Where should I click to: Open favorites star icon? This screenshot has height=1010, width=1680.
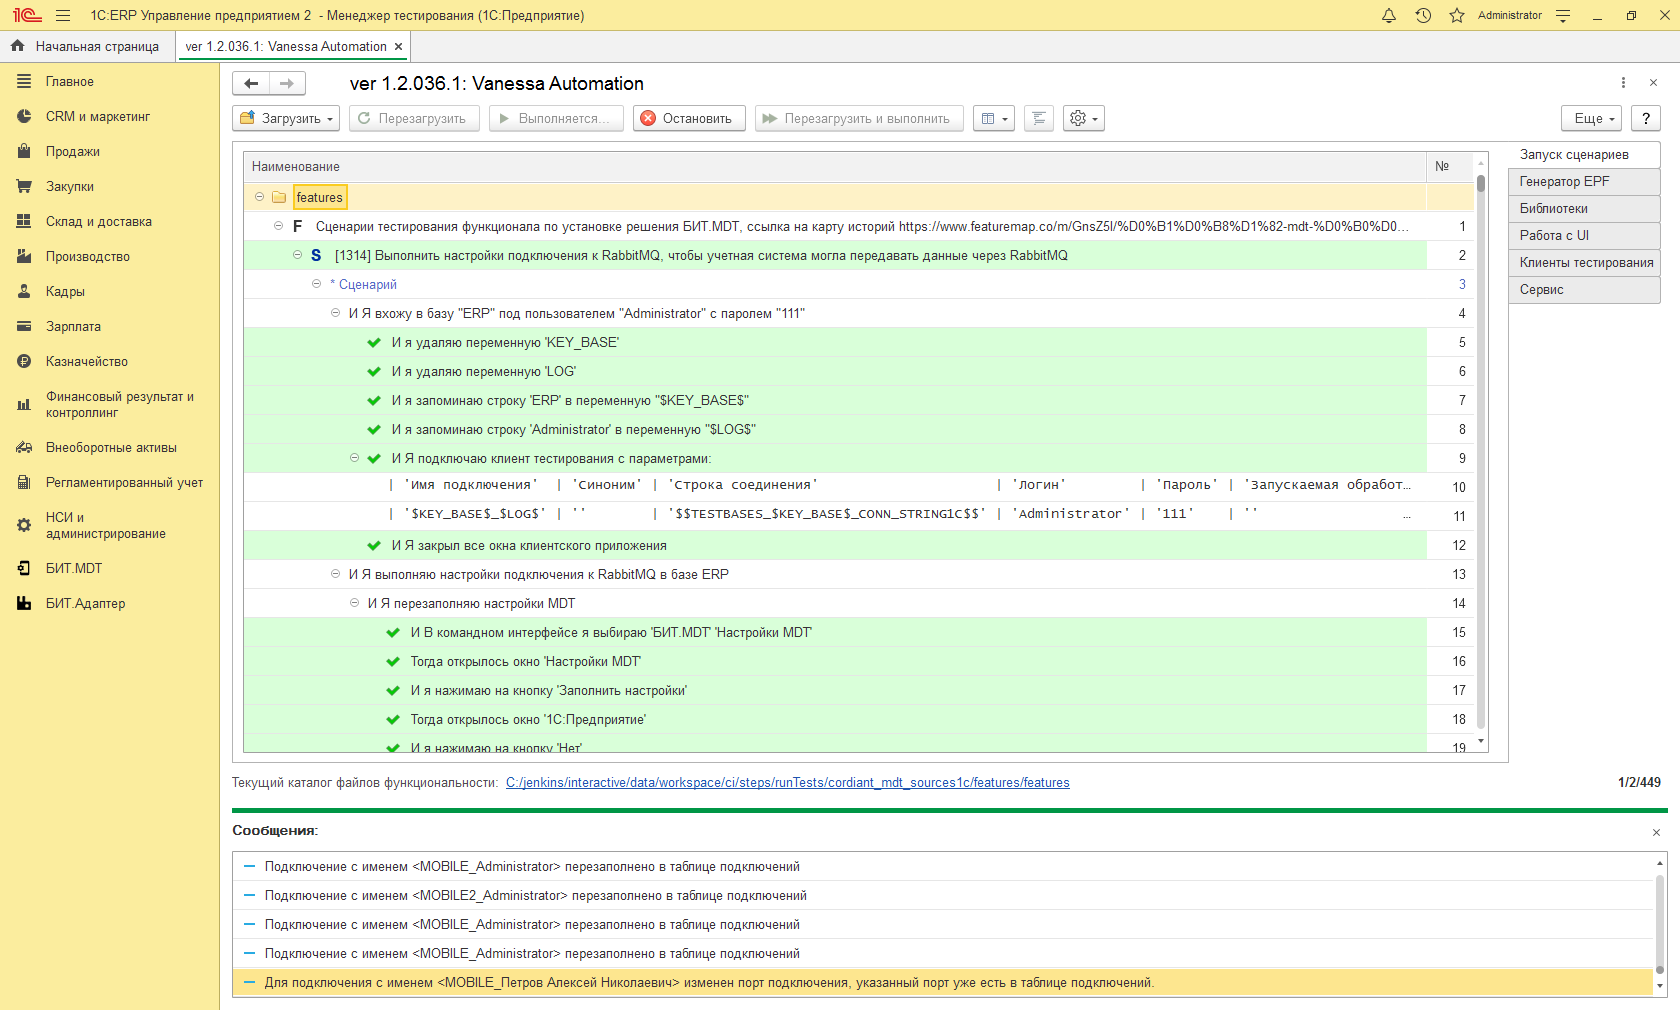click(1457, 15)
